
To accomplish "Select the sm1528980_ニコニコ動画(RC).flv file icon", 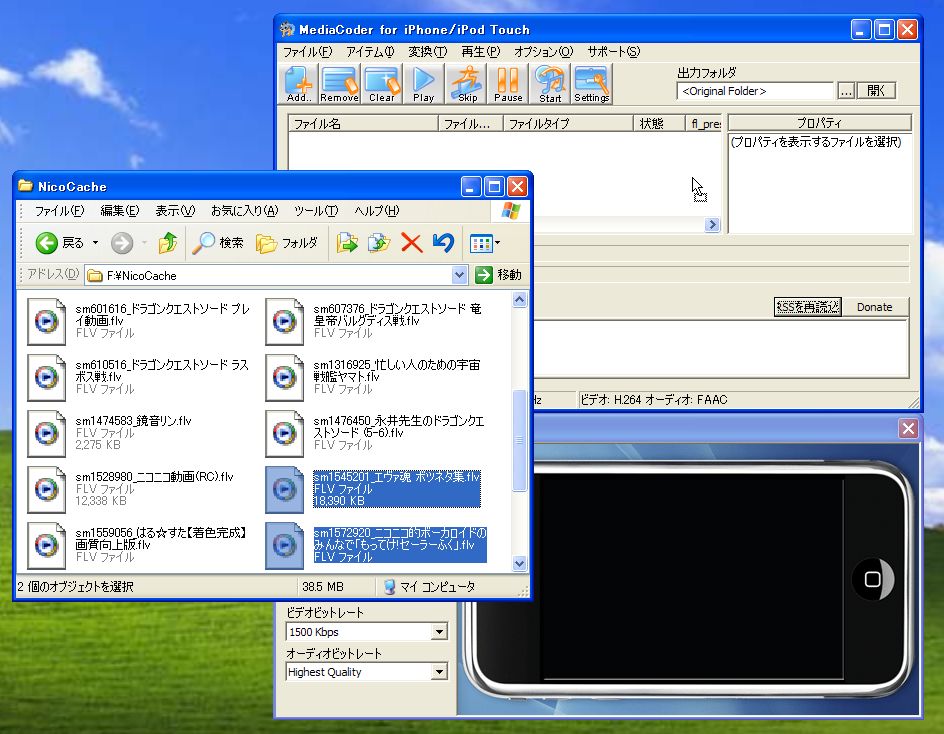I will tap(46, 490).
